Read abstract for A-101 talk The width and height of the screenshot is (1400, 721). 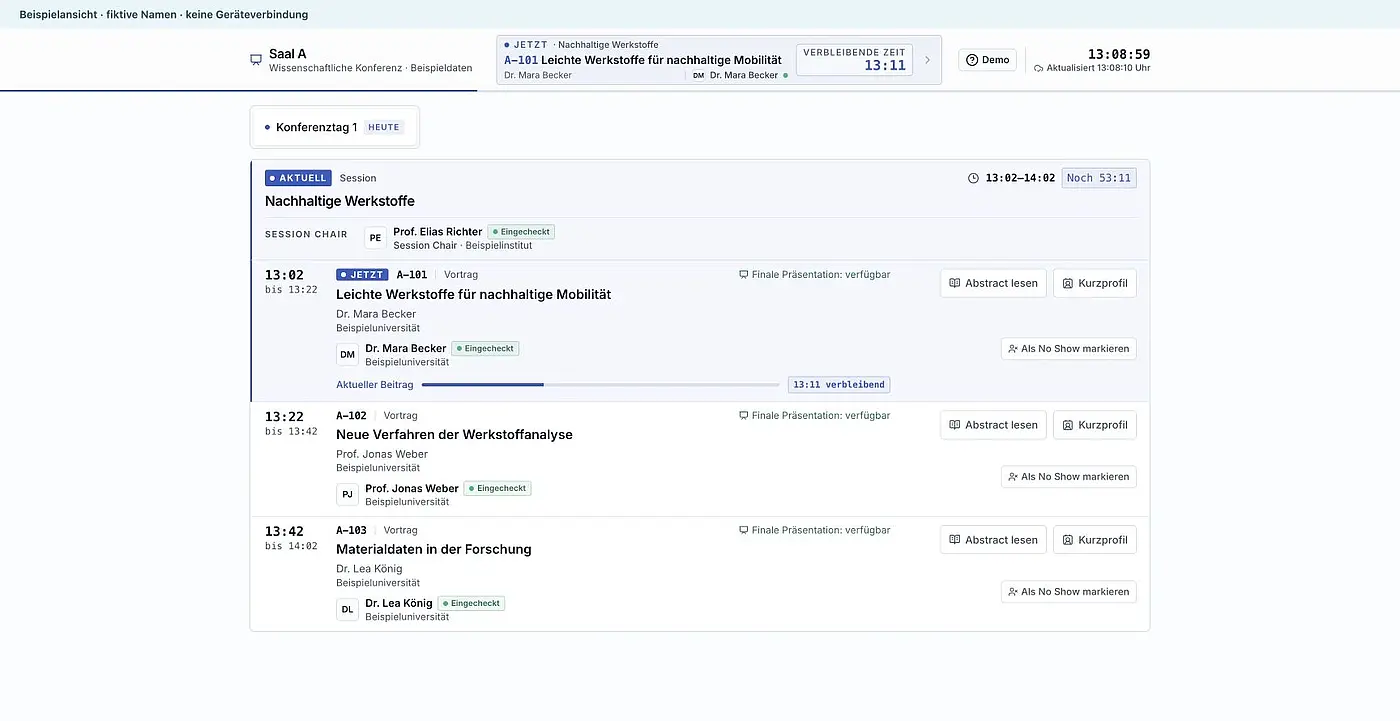pyautogui.click(x=993, y=283)
